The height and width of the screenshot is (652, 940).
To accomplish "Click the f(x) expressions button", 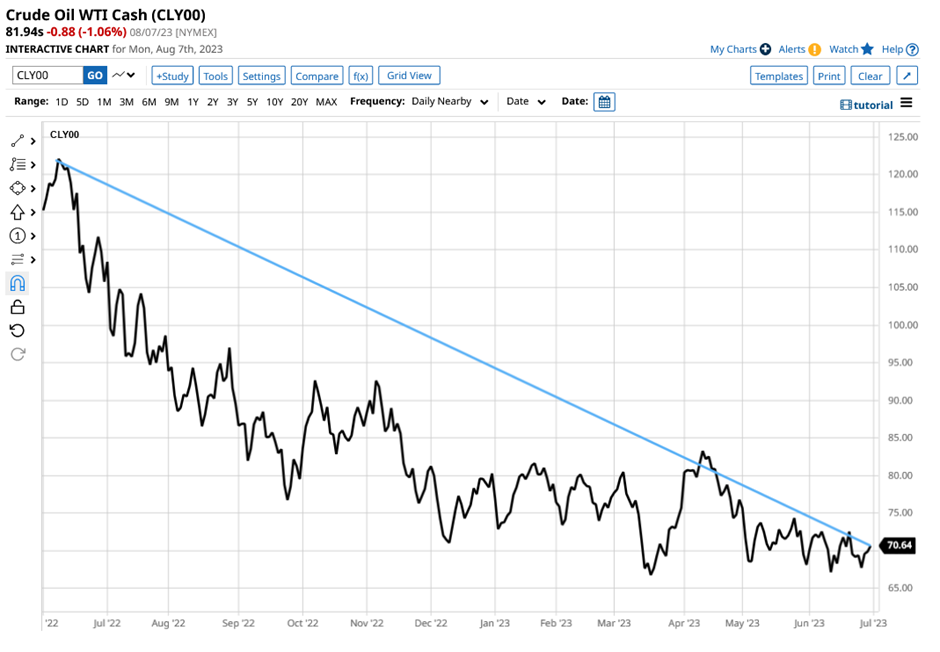I will [x=360, y=76].
